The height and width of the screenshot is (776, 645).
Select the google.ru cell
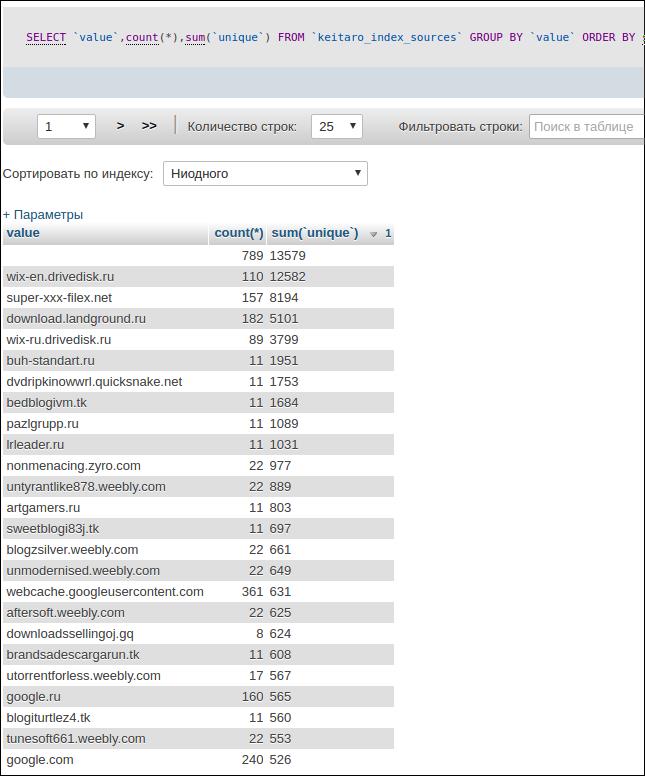pyautogui.click(x=105, y=697)
